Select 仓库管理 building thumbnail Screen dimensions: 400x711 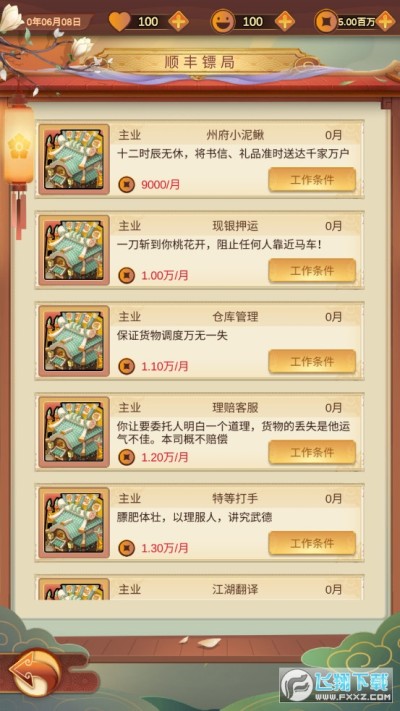click(x=74, y=341)
